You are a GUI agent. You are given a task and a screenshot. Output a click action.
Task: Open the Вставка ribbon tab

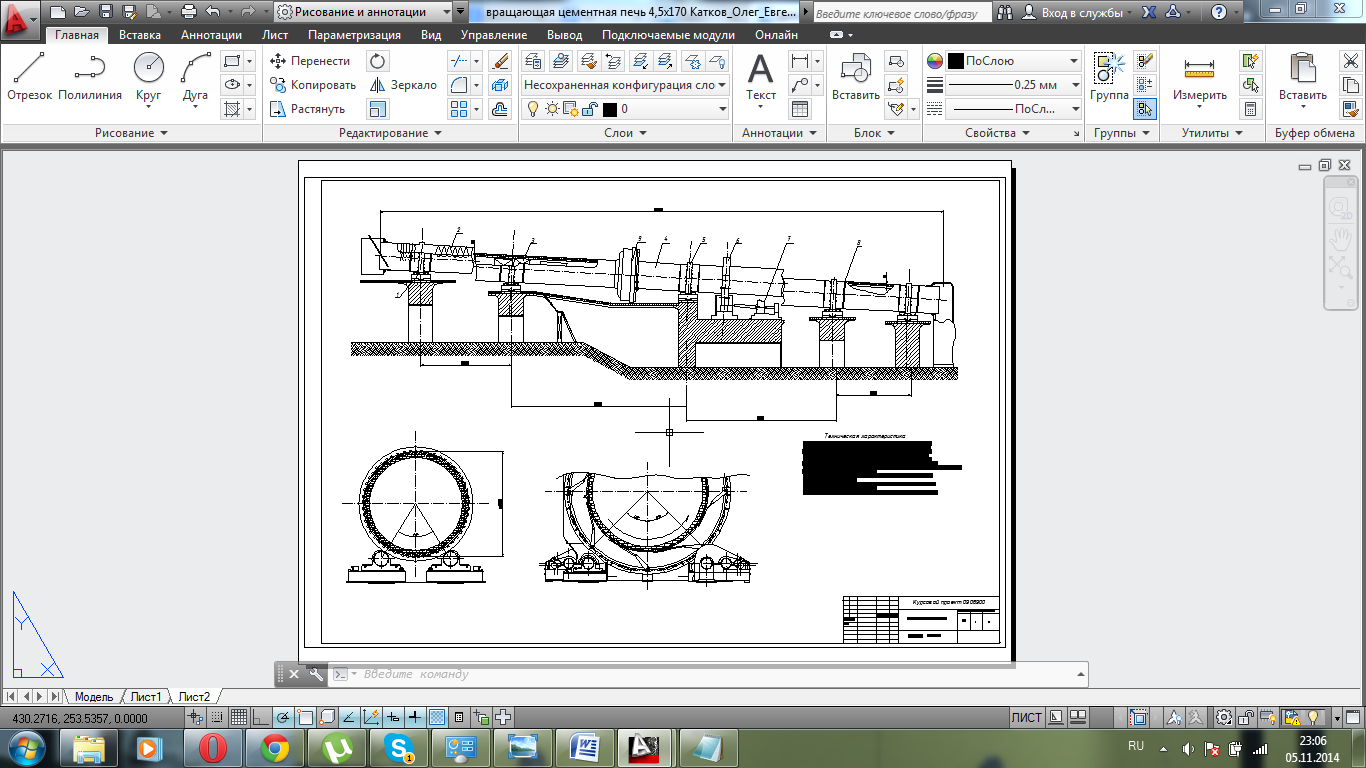[140, 35]
